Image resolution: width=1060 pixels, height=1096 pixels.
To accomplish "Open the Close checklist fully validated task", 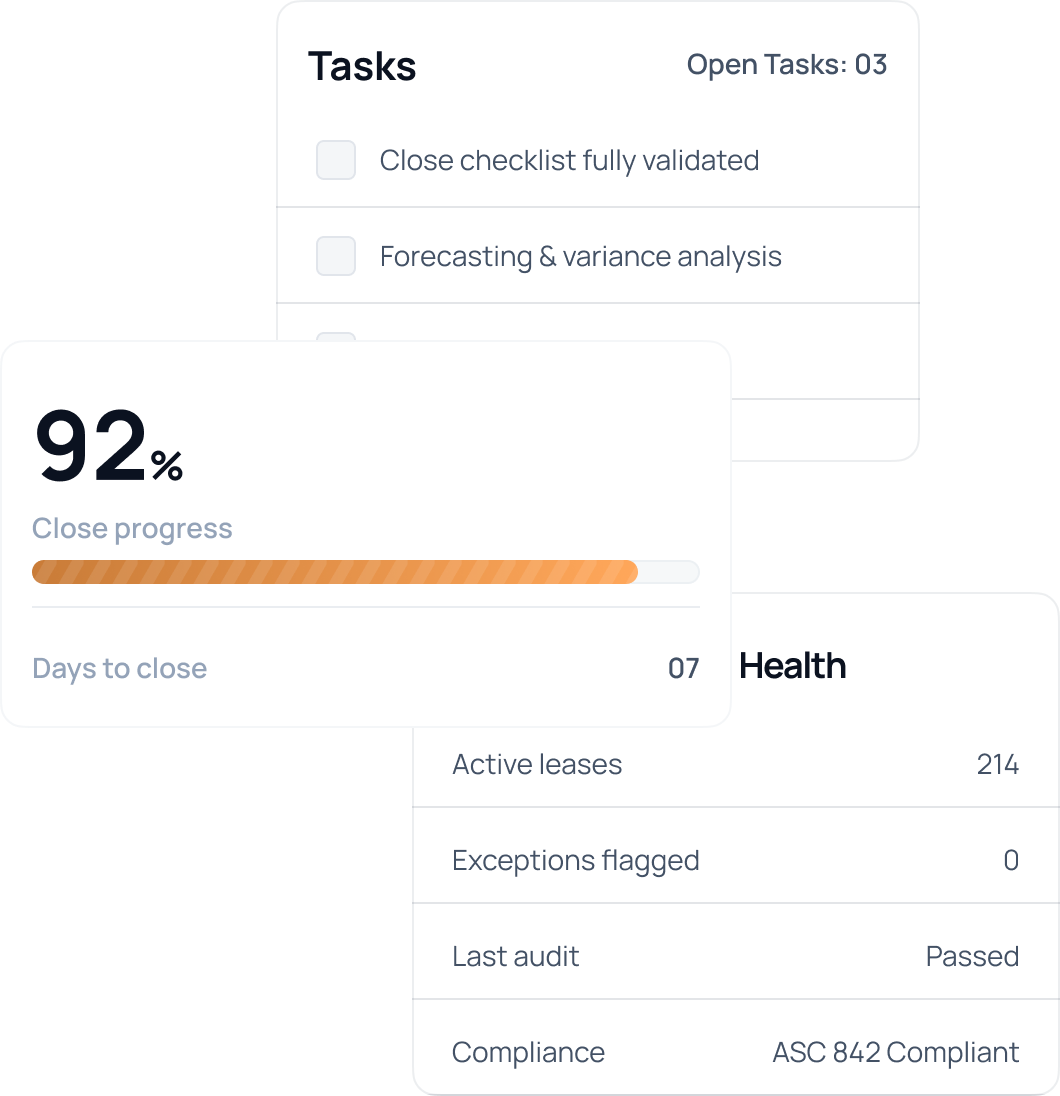I will click(x=569, y=160).
